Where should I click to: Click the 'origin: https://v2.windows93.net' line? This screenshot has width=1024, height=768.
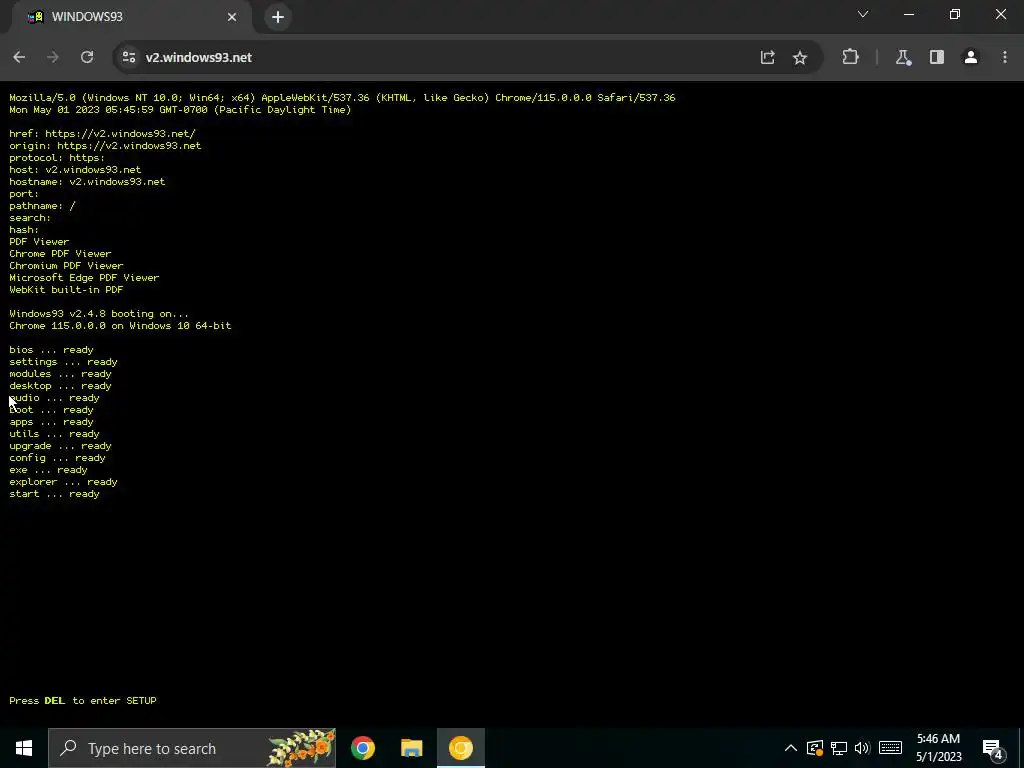tap(105, 145)
